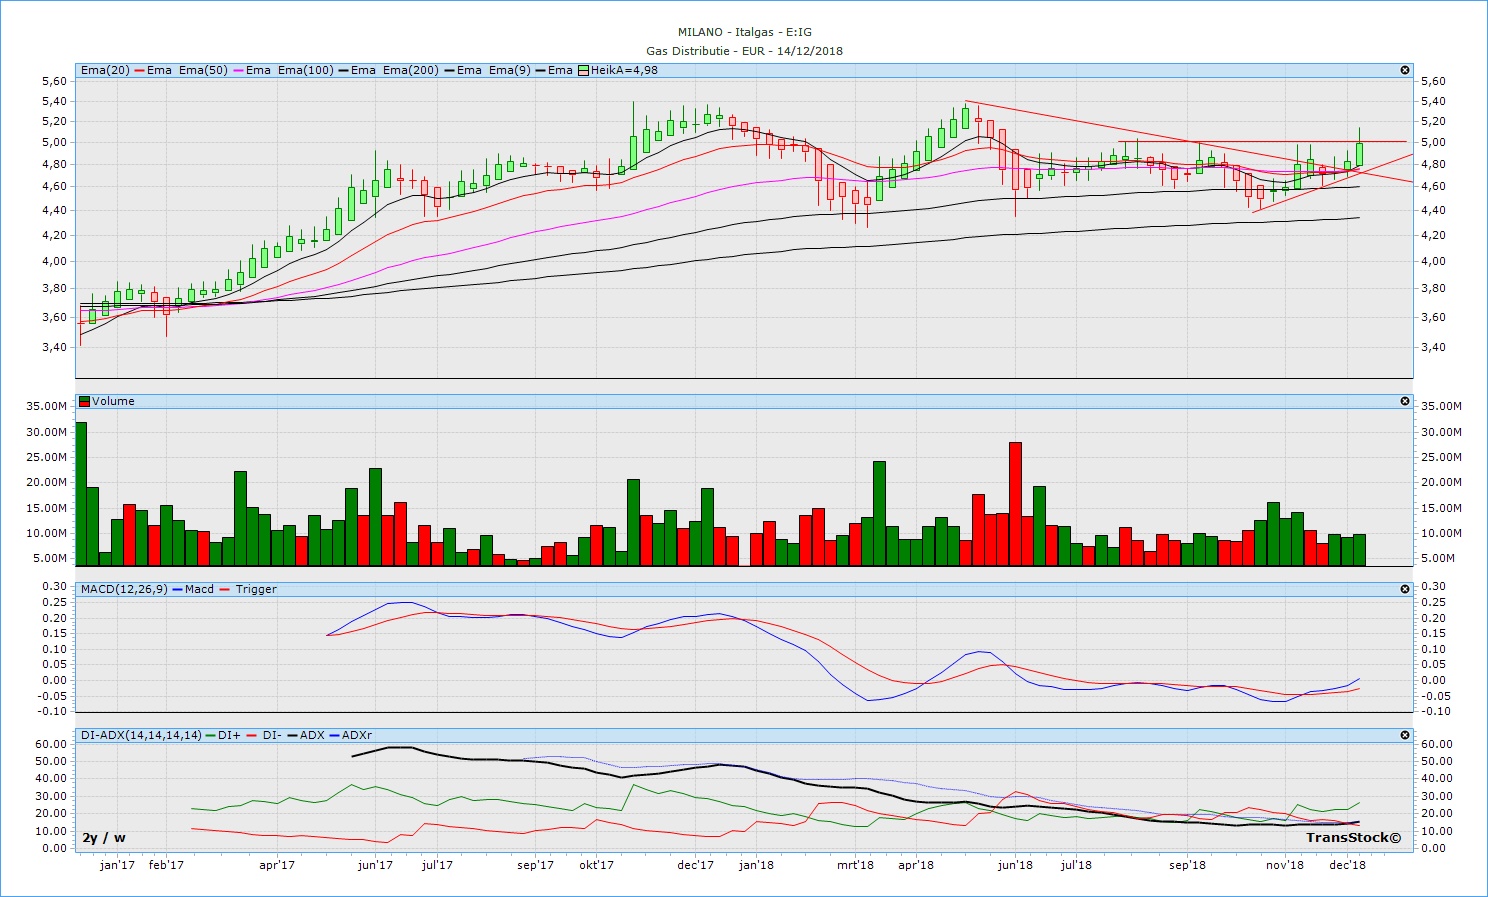Screen dimensions: 1488x897
Task: Click the feb'17 date label
Action: click(x=166, y=865)
